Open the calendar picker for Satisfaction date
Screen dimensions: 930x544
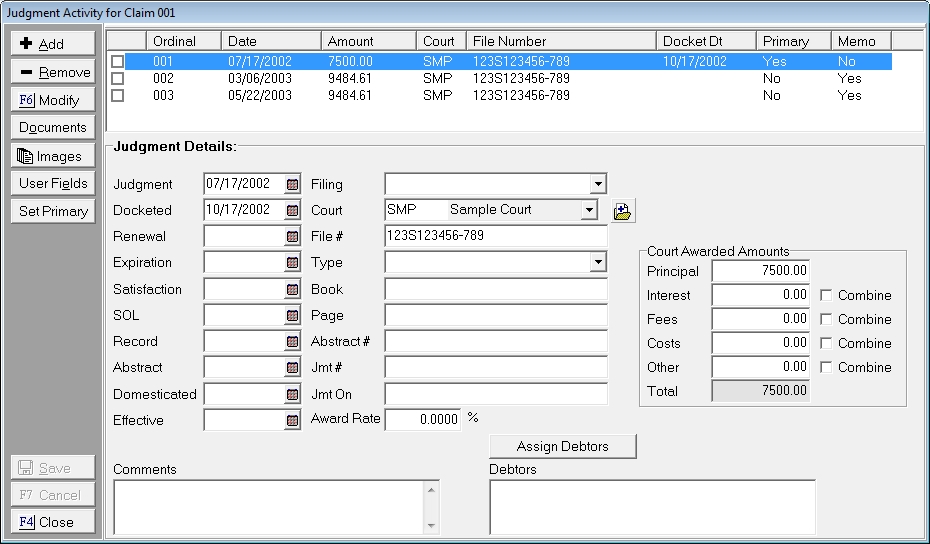[292, 290]
